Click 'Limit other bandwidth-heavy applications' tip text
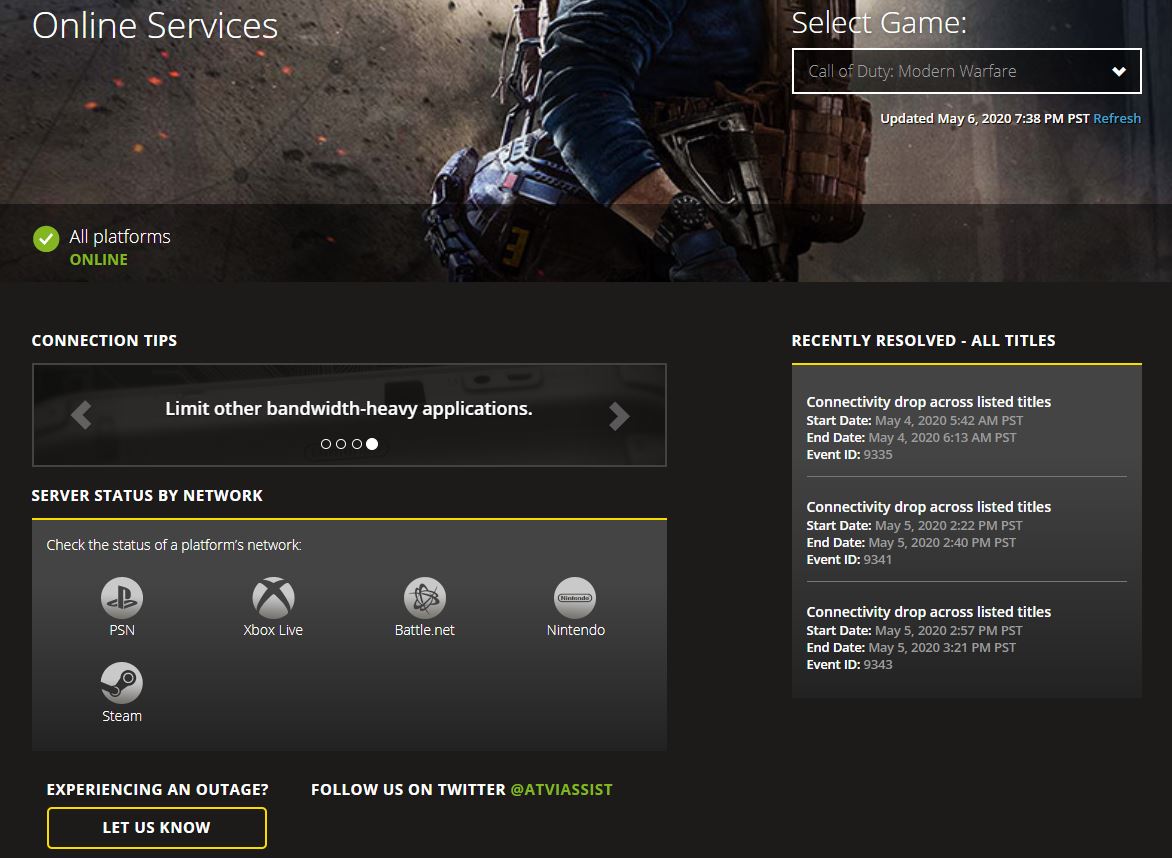Screen dimensions: 1172x858 [x=349, y=409]
